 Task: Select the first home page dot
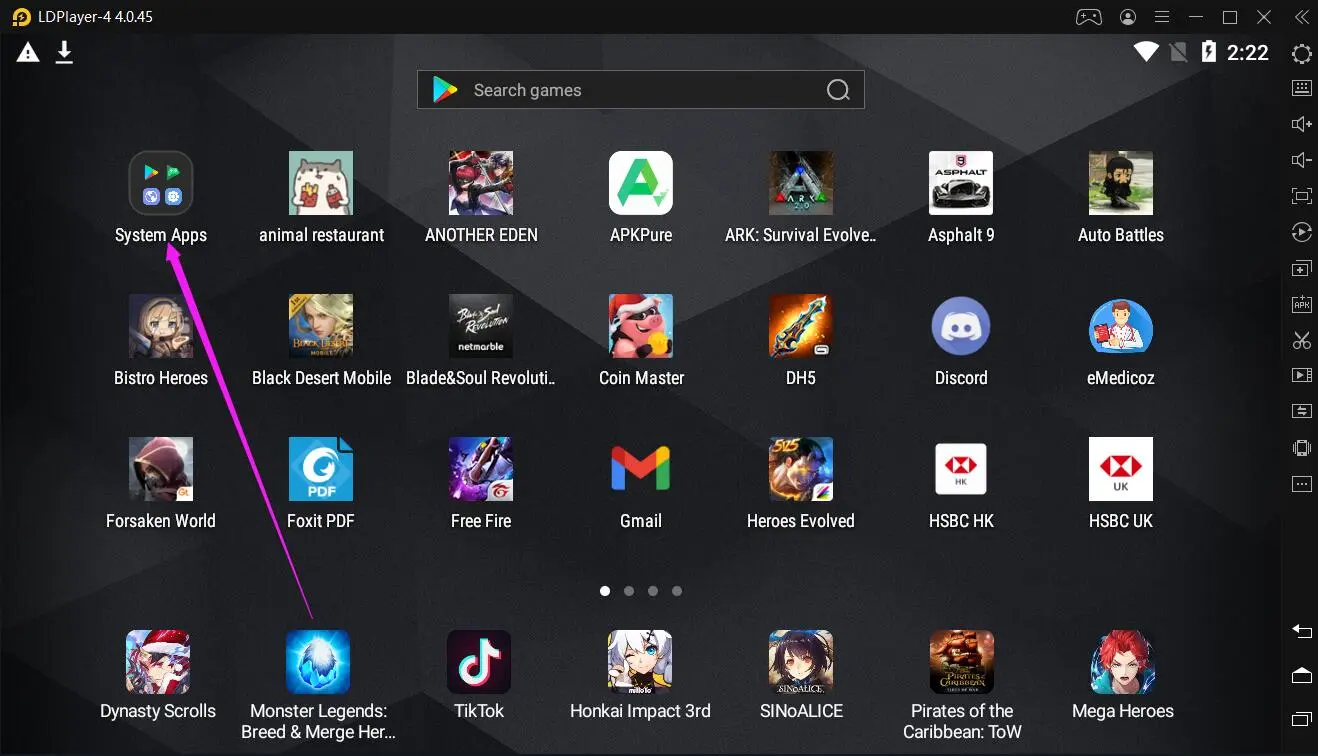tap(605, 591)
